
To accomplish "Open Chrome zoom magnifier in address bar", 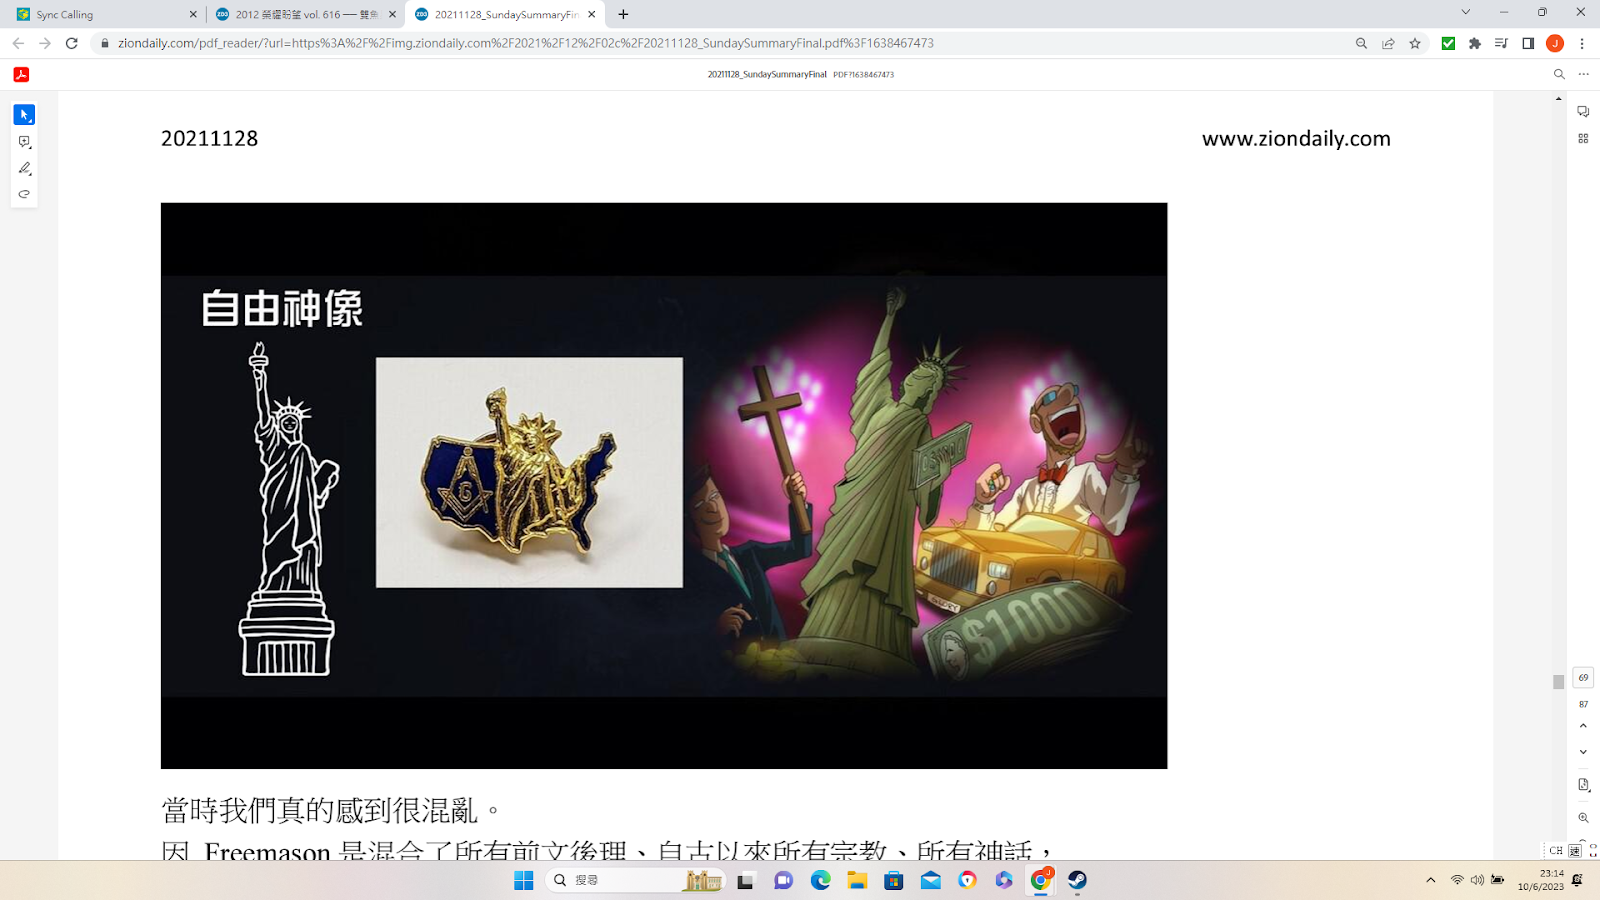I will pyautogui.click(x=1361, y=43).
